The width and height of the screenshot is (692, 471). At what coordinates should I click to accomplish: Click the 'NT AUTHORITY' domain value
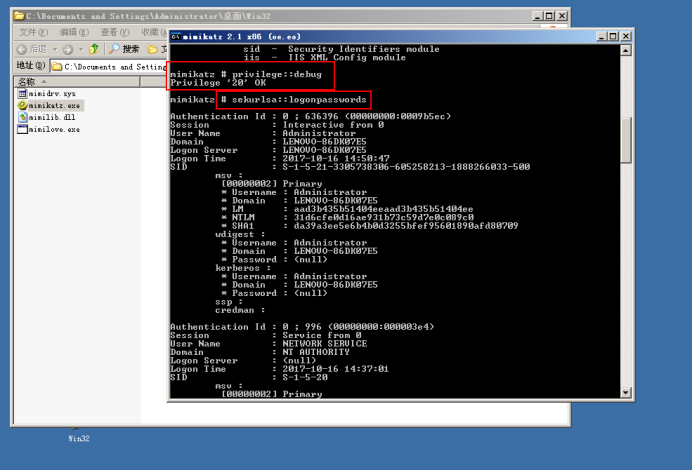[316, 352]
